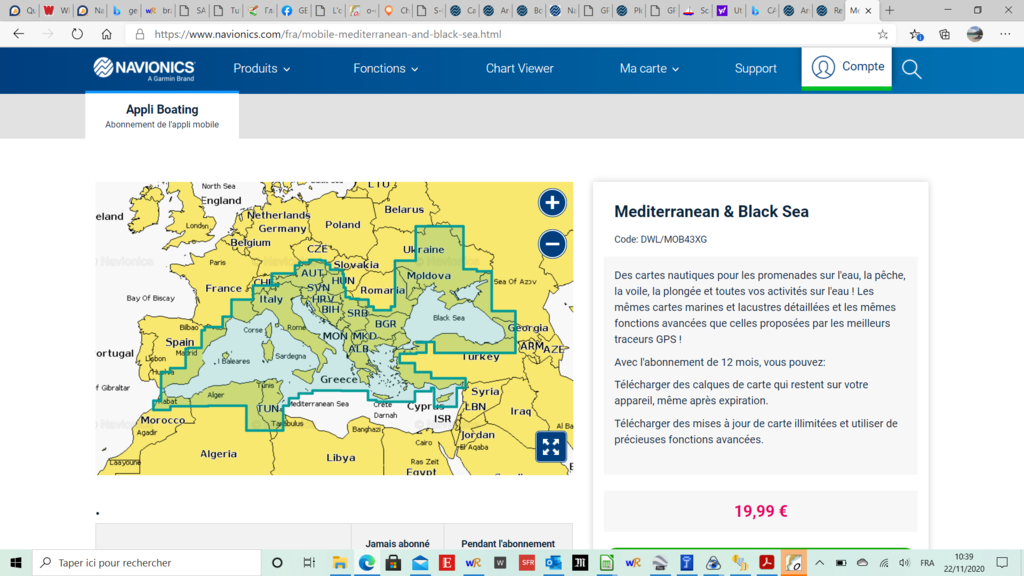Close the active Navionics browser tab
Image resolution: width=1024 pixels, height=576 pixels.
pyautogui.click(x=869, y=10)
